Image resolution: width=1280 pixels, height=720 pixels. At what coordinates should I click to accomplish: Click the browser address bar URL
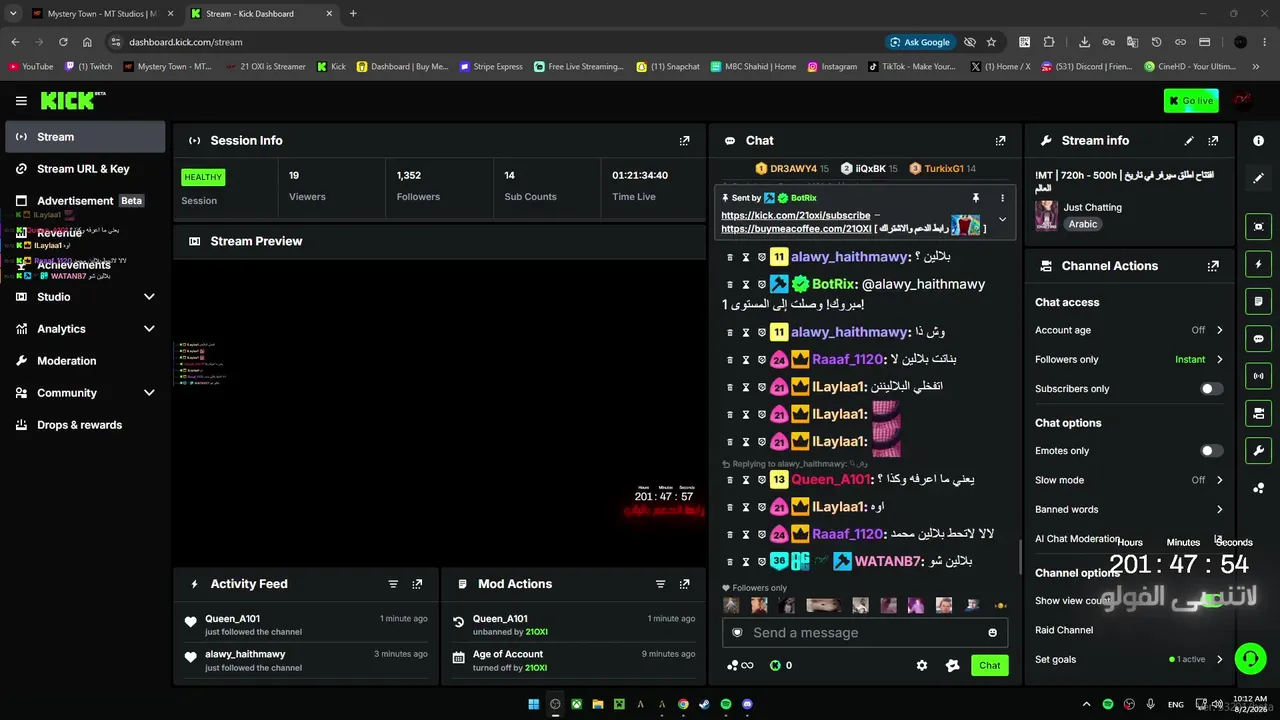tap(186, 42)
